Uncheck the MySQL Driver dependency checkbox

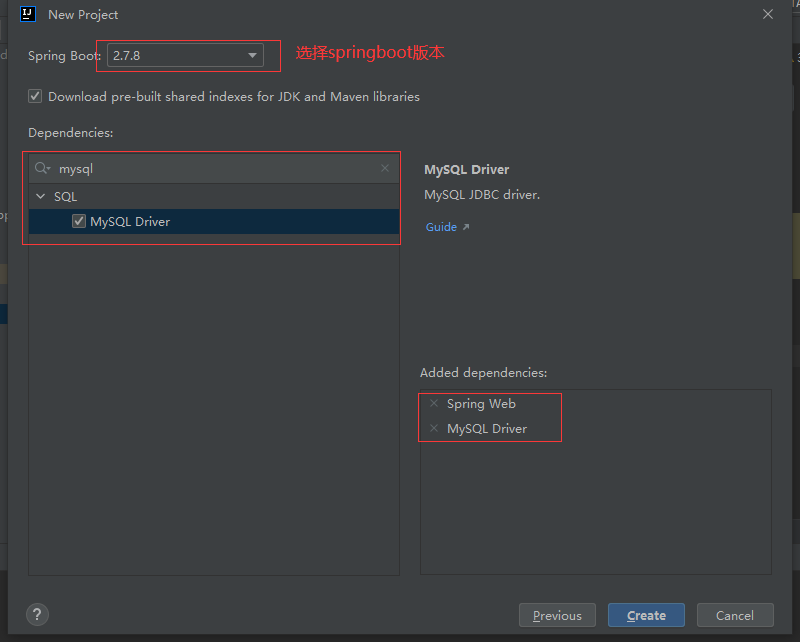(x=79, y=221)
